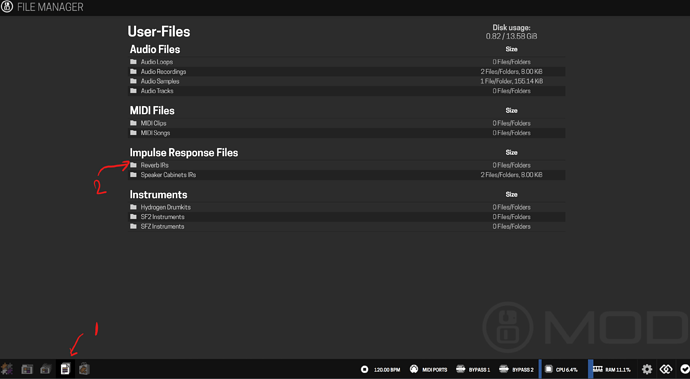
Task: Click the MIDI Files section heading
Action: coord(152,110)
